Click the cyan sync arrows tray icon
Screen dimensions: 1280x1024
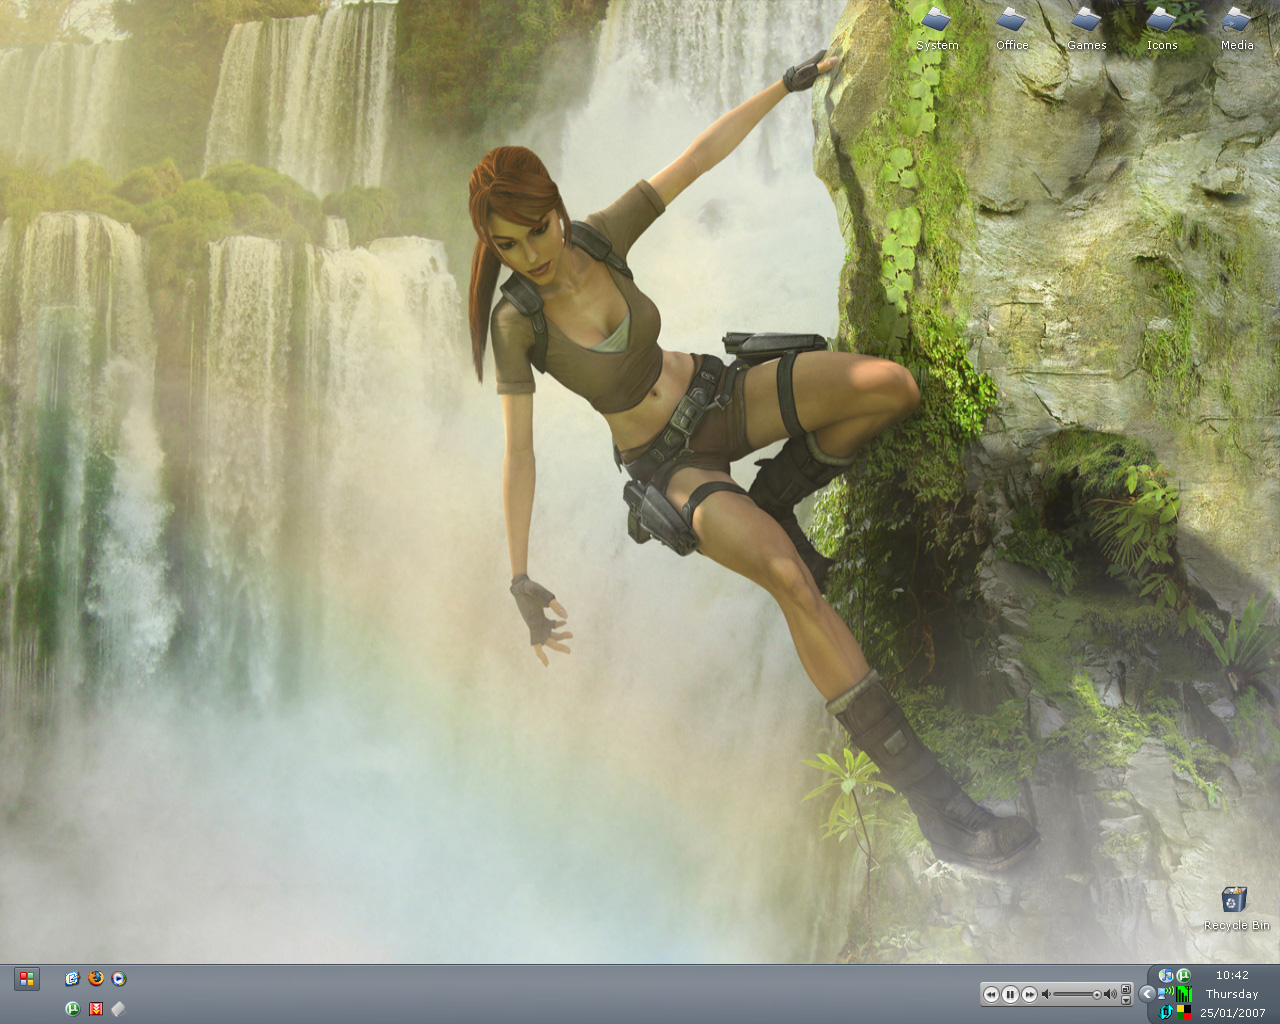point(1166,1012)
